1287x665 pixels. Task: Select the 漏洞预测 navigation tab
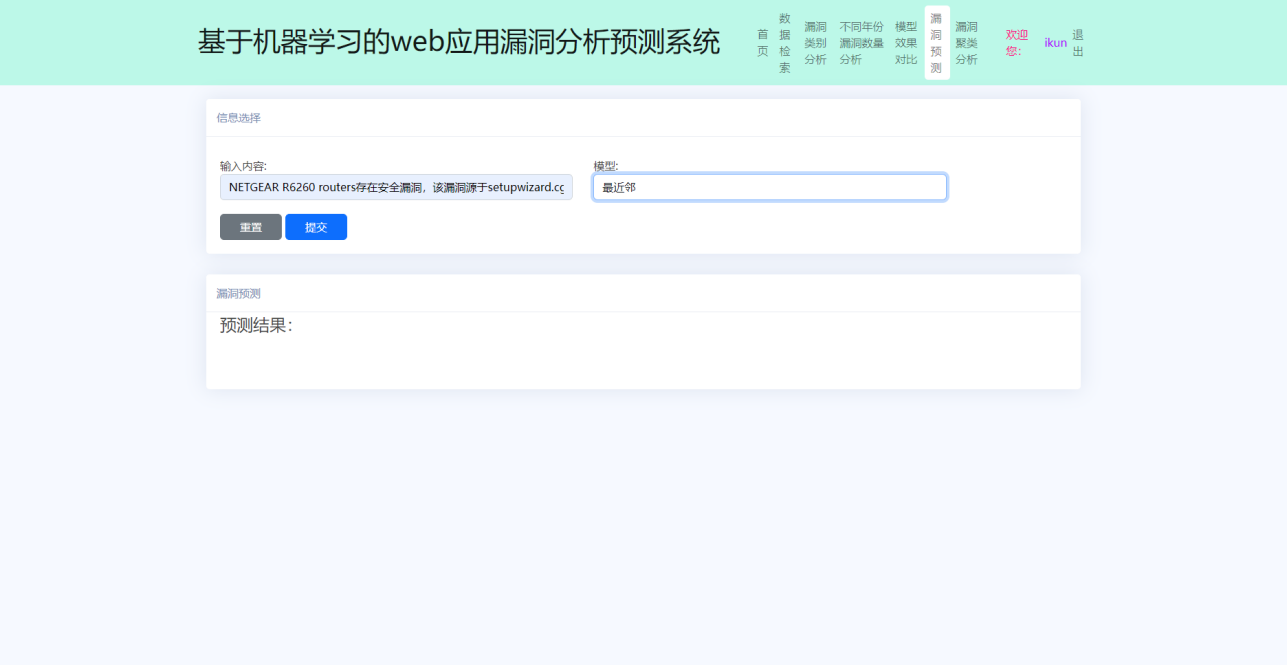(937, 43)
